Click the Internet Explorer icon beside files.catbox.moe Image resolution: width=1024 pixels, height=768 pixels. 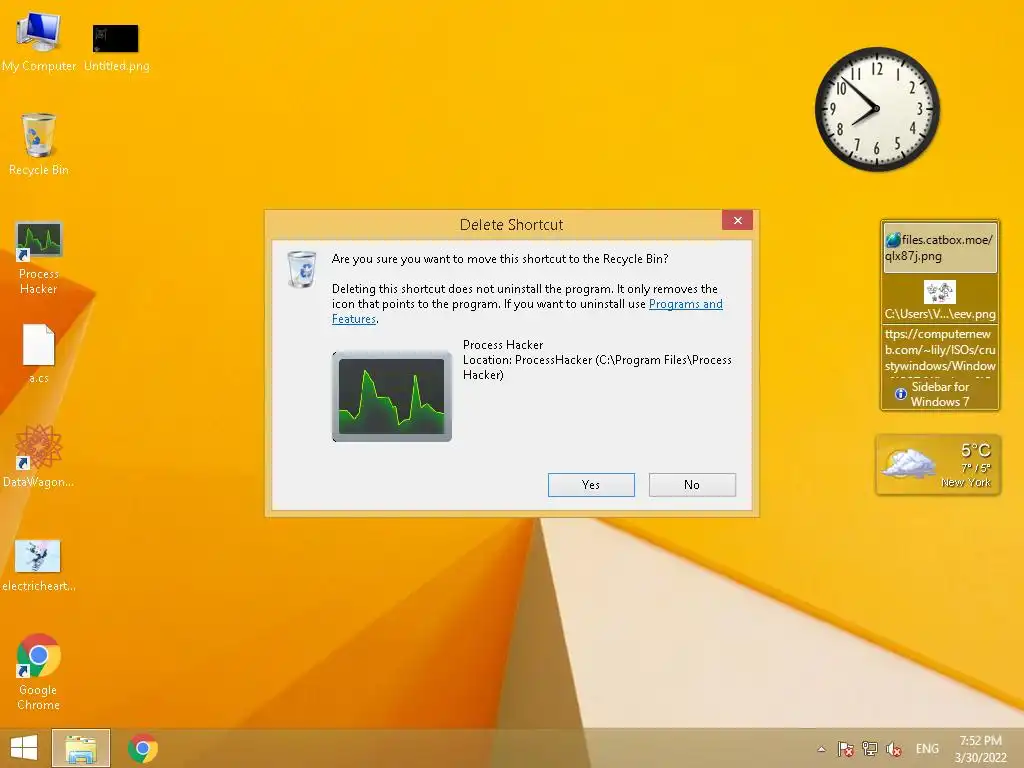893,240
